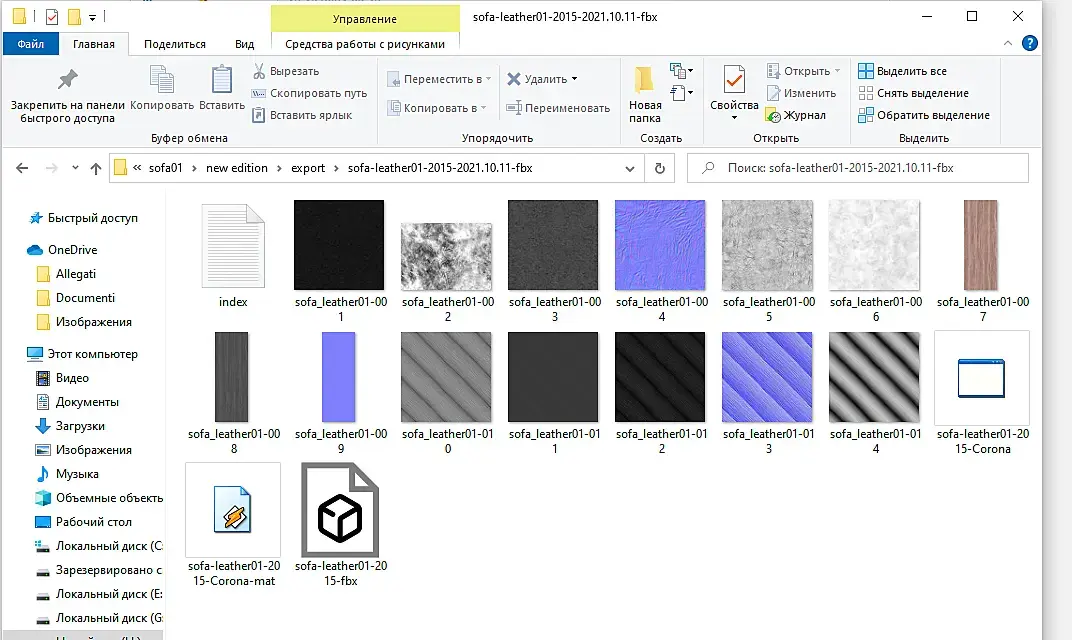
Task: Open Allegati folder in sidebar
Action: [x=66, y=274]
